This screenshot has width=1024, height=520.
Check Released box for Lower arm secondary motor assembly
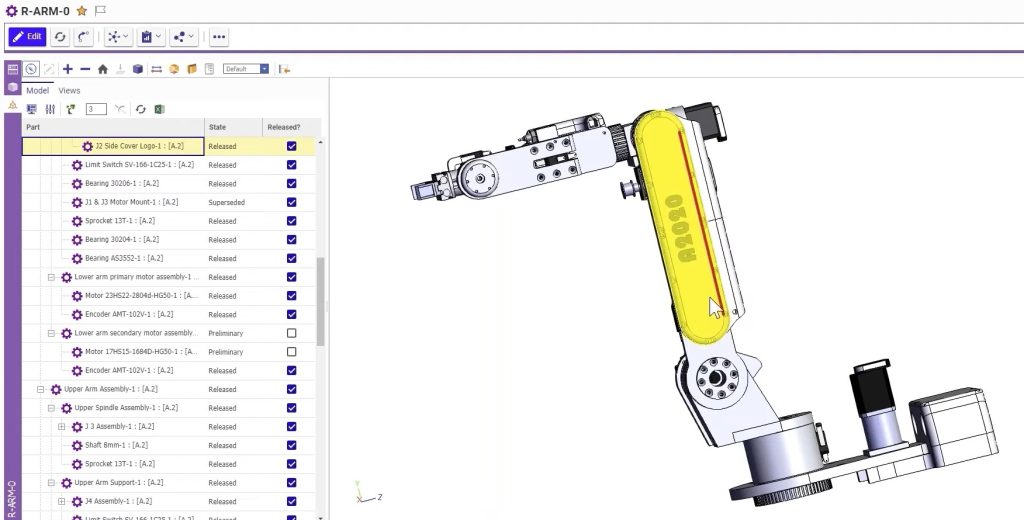[291, 333]
